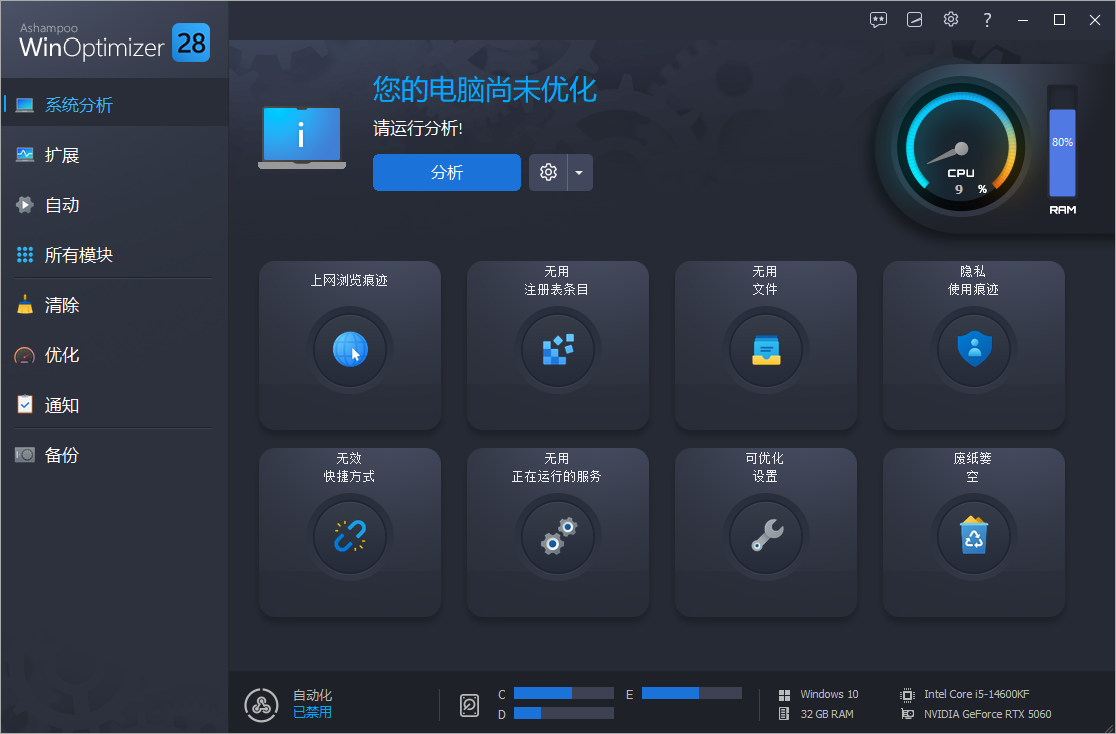Screen dimensions: 1116x734
Task: Click the 上网浏览痕迹 card title
Action: pos(349,281)
